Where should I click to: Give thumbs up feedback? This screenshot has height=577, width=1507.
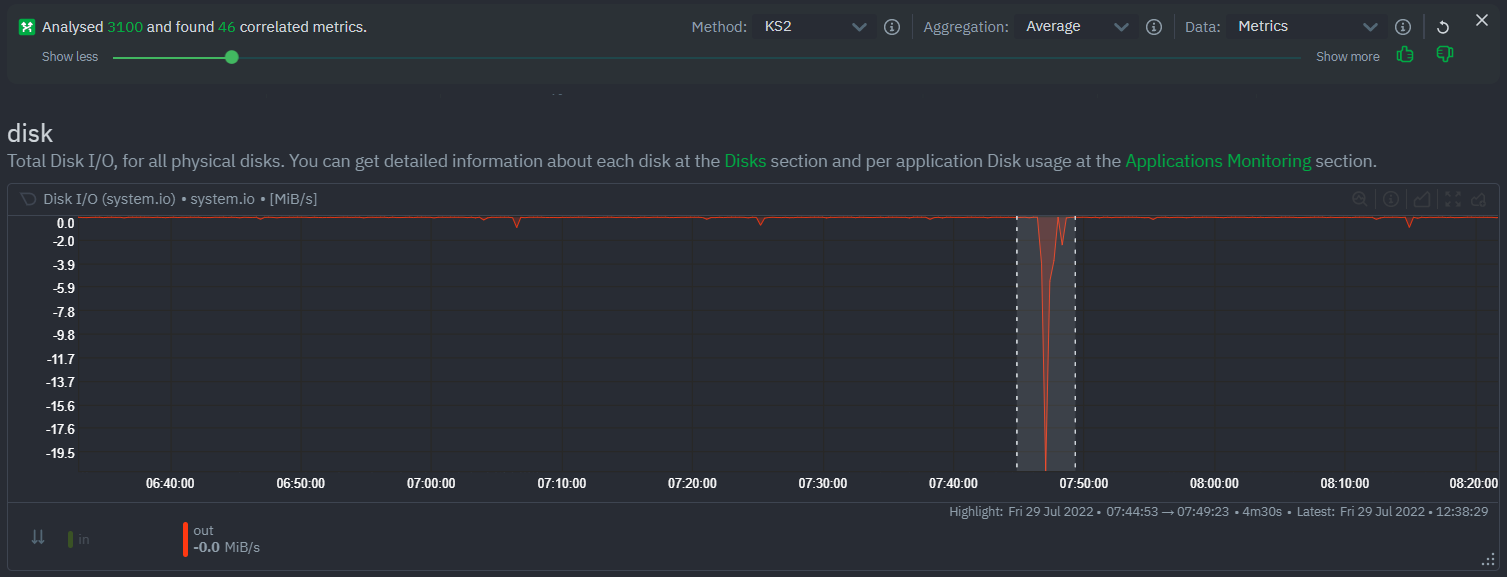tap(1405, 55)
